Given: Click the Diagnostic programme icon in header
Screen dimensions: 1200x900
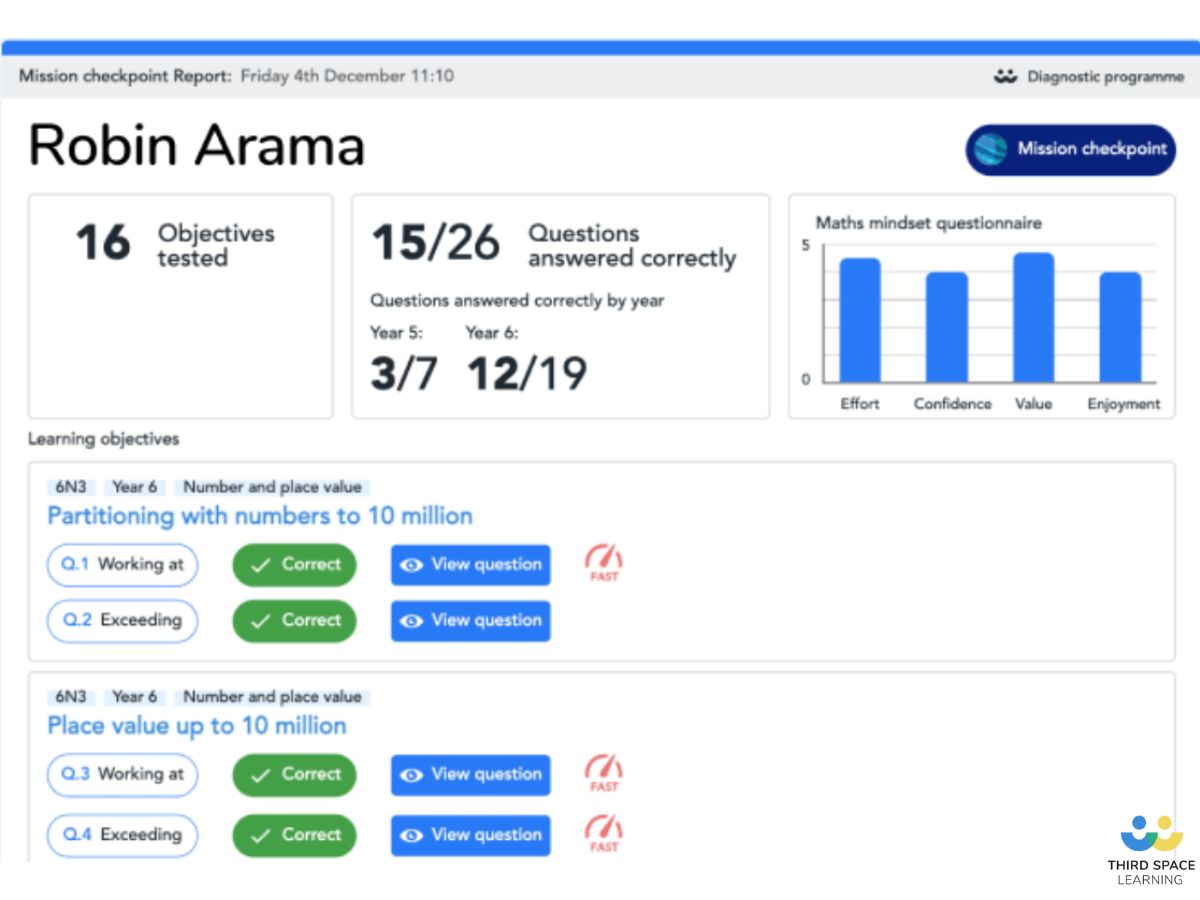Looking at the screenshot, I should (1005, 76).
